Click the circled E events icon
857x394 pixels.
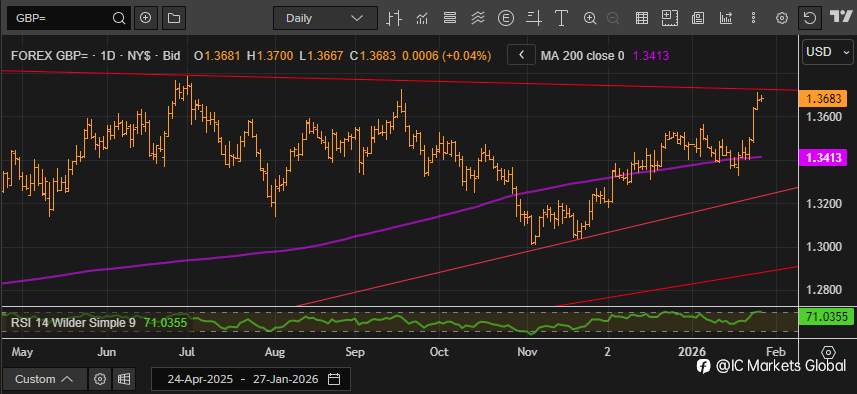point(506,18)
